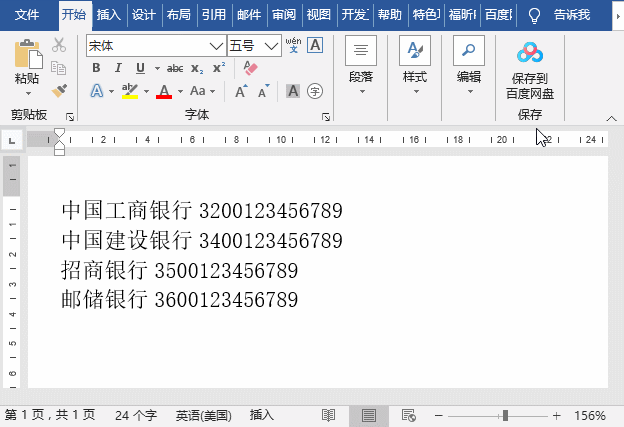Toggle Underline formatting
This screenshot has height=427, width=624.
pos(140,68)
